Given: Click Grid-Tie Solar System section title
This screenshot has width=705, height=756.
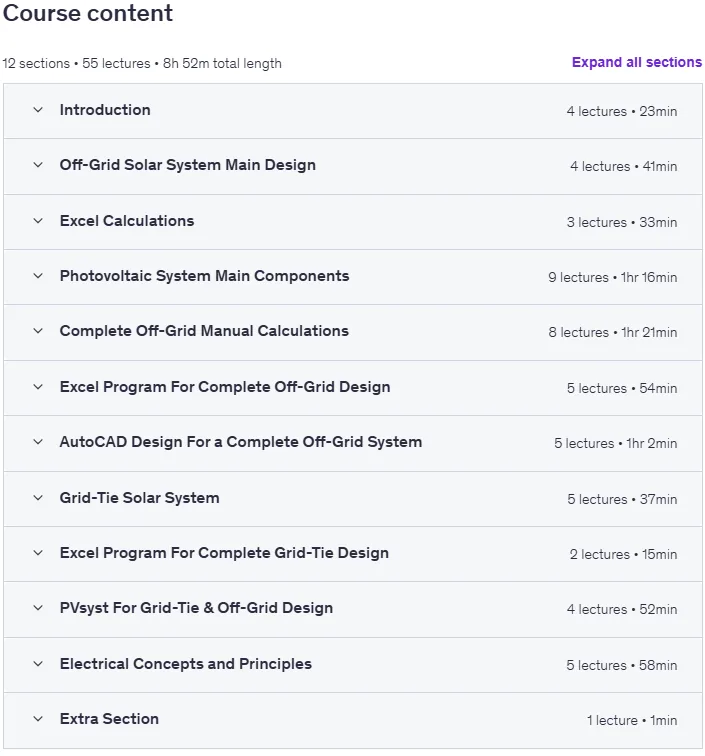Looking at the screenshot, I should coord(139,498).
